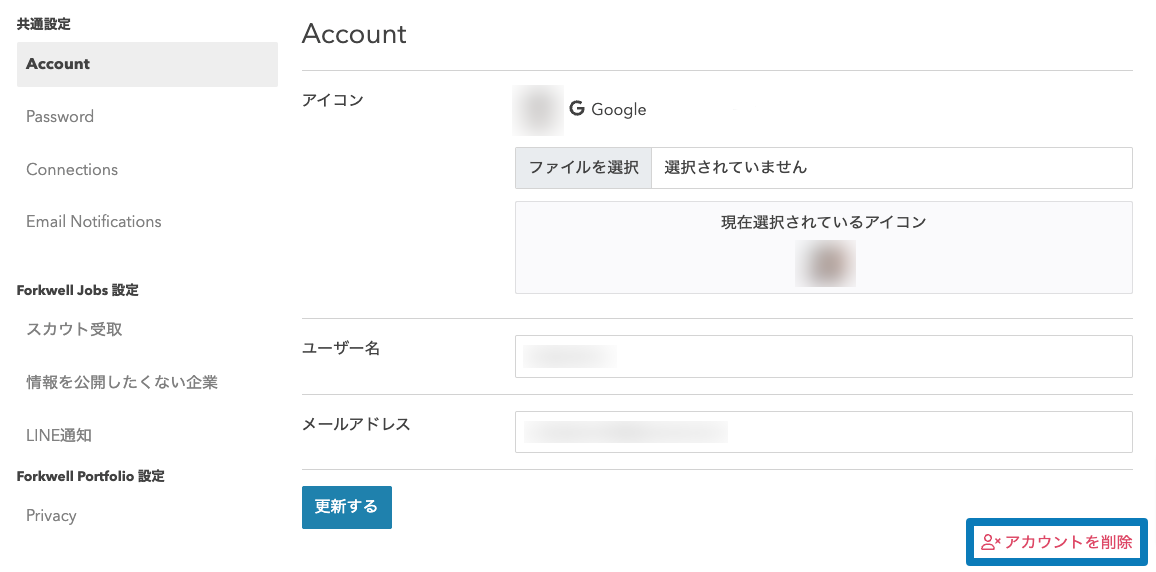
Task: Click the 現在選択されているアイコン panel
Action: click(824, 247)
